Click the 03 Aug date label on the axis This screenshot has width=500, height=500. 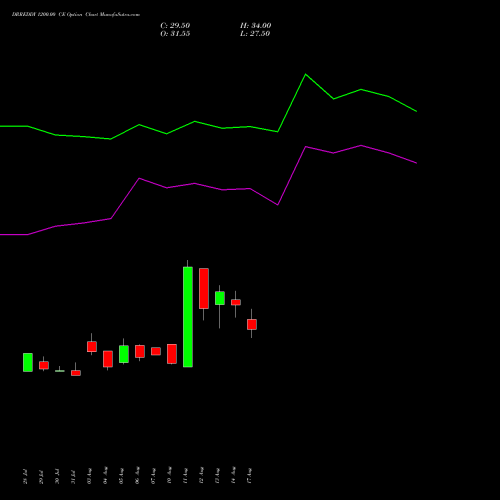[x=89, y=476]
